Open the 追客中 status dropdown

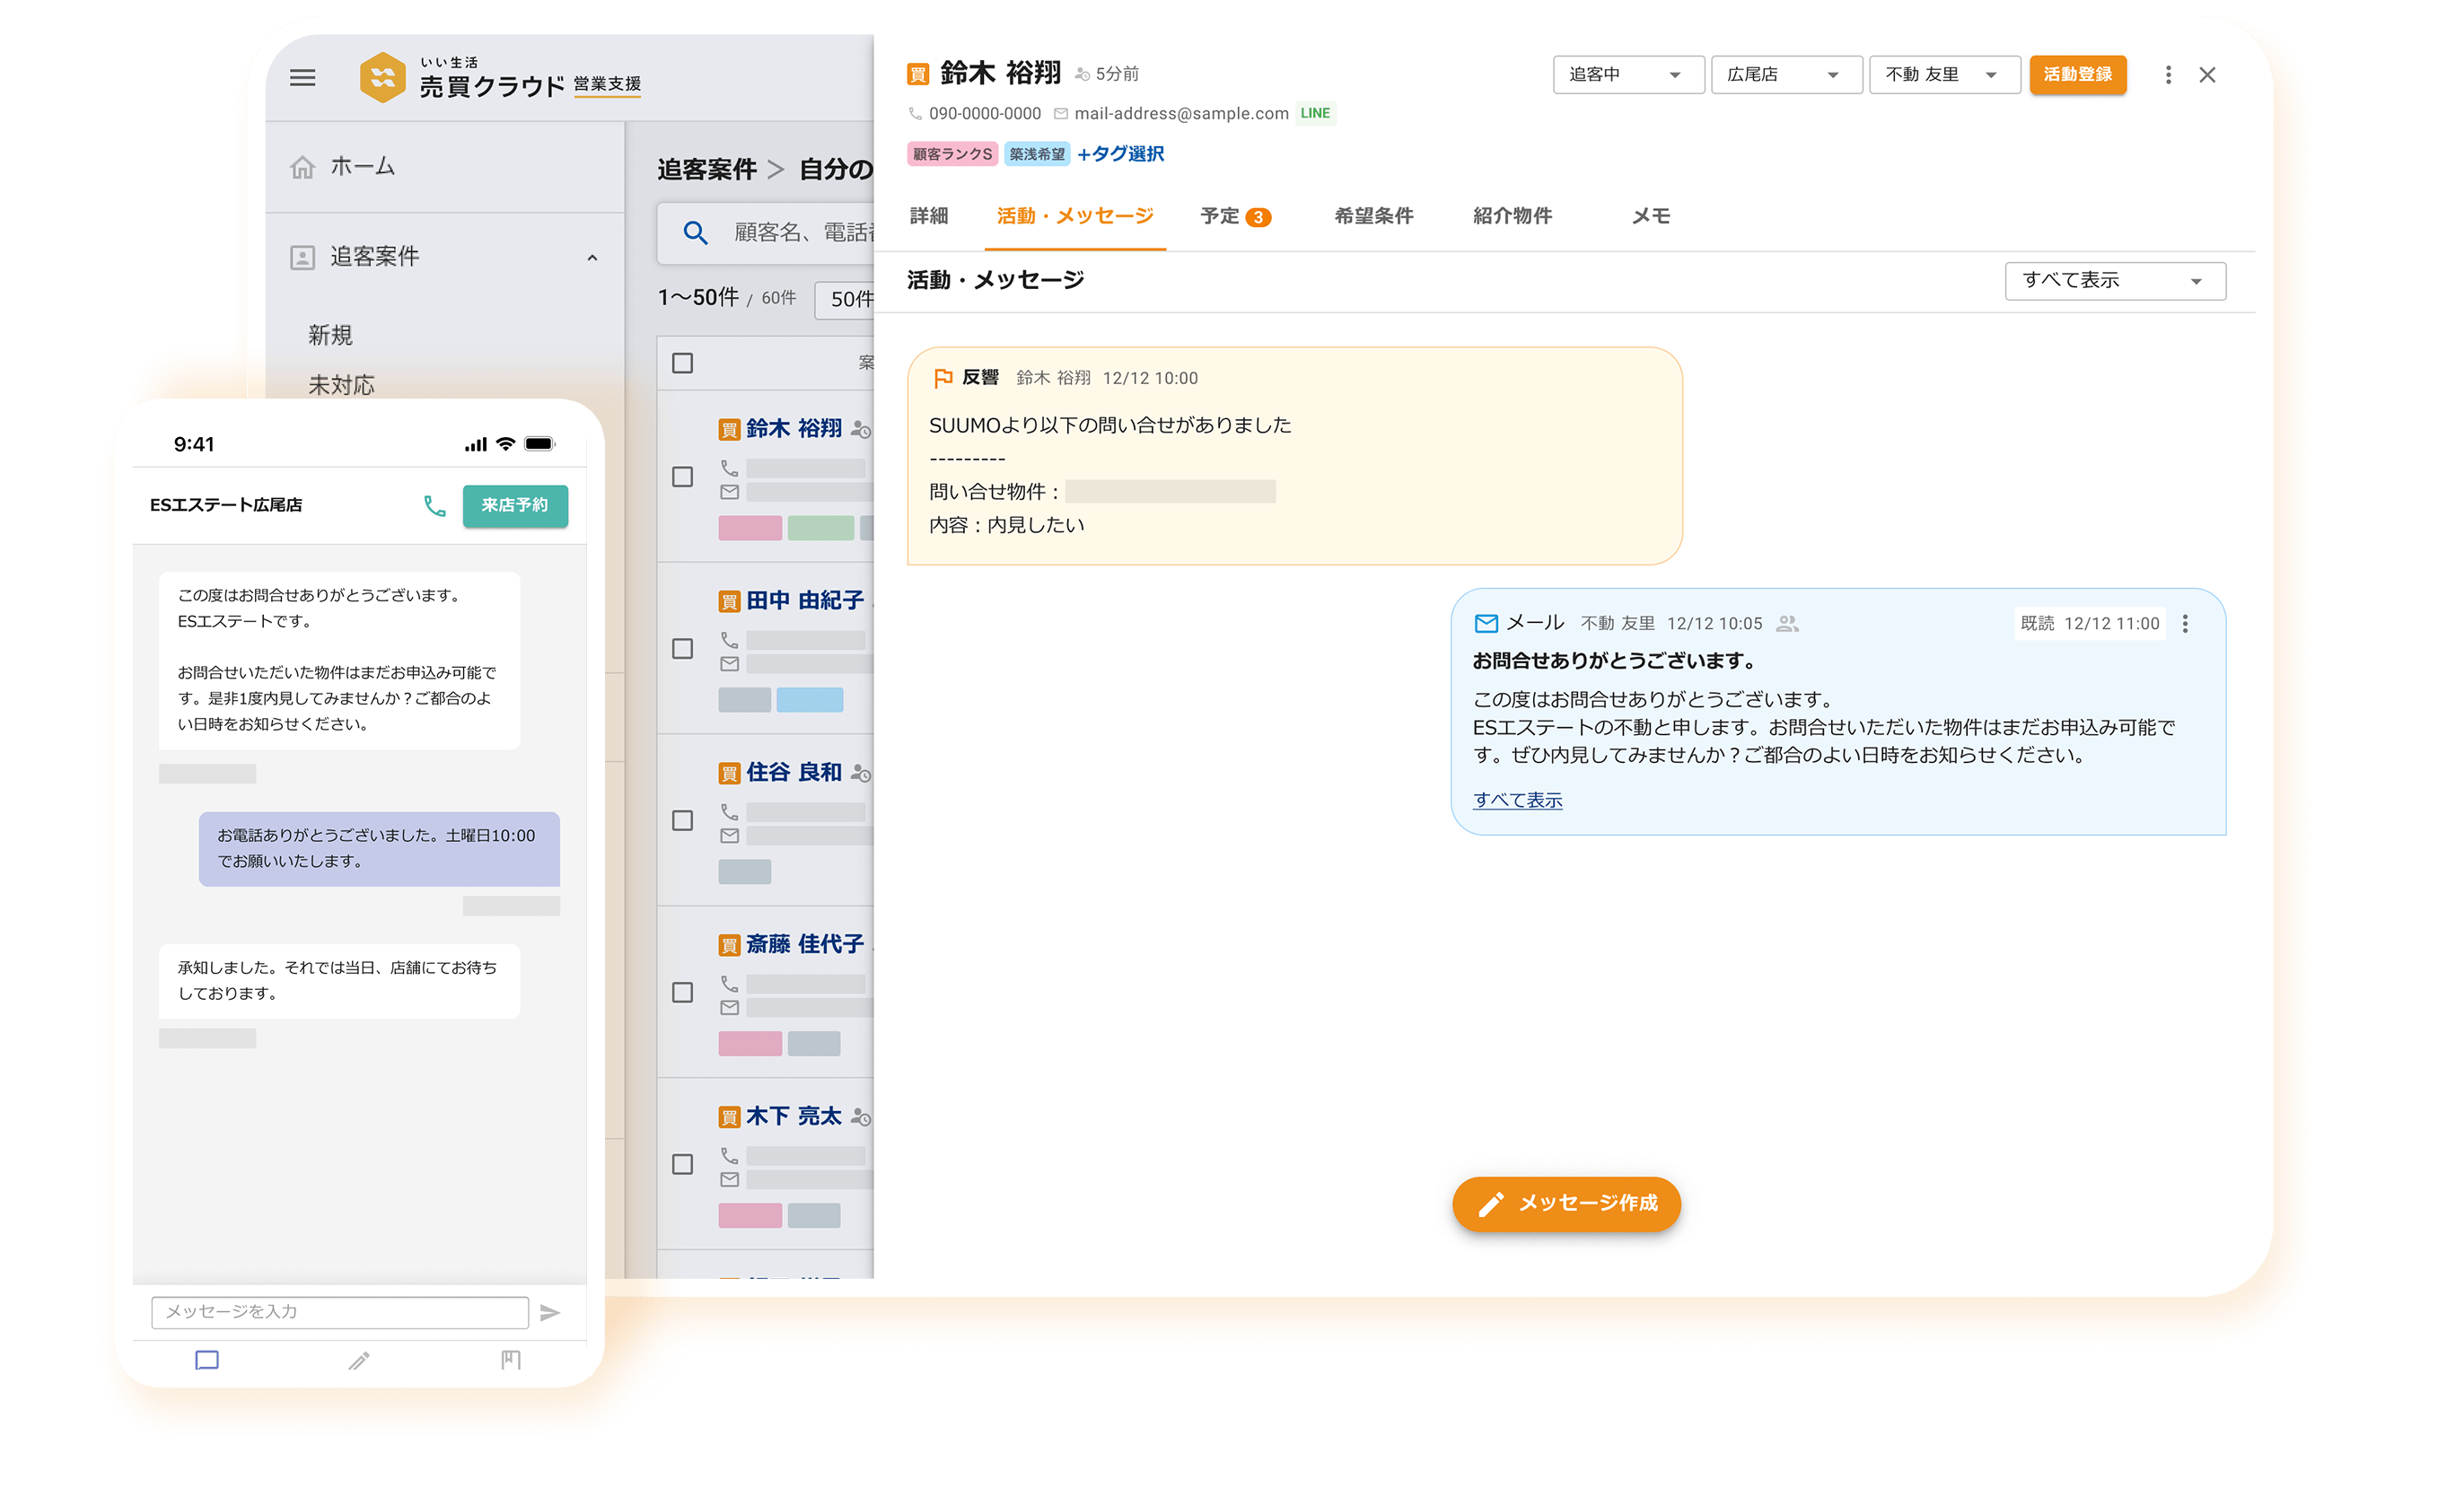1628,75
